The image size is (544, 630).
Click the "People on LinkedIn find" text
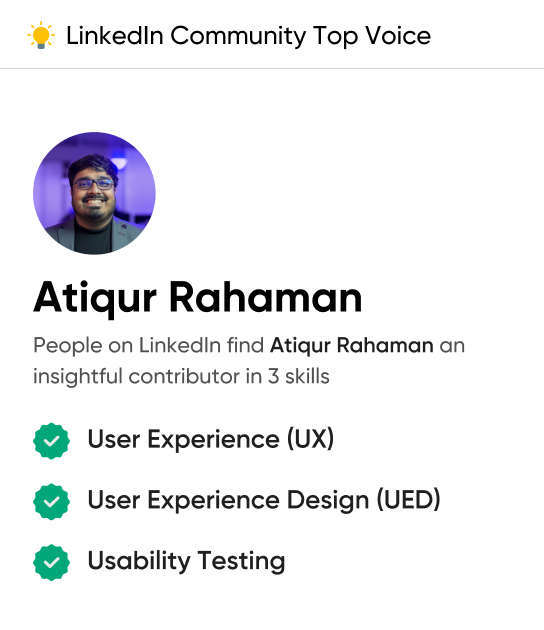[149, 346]
